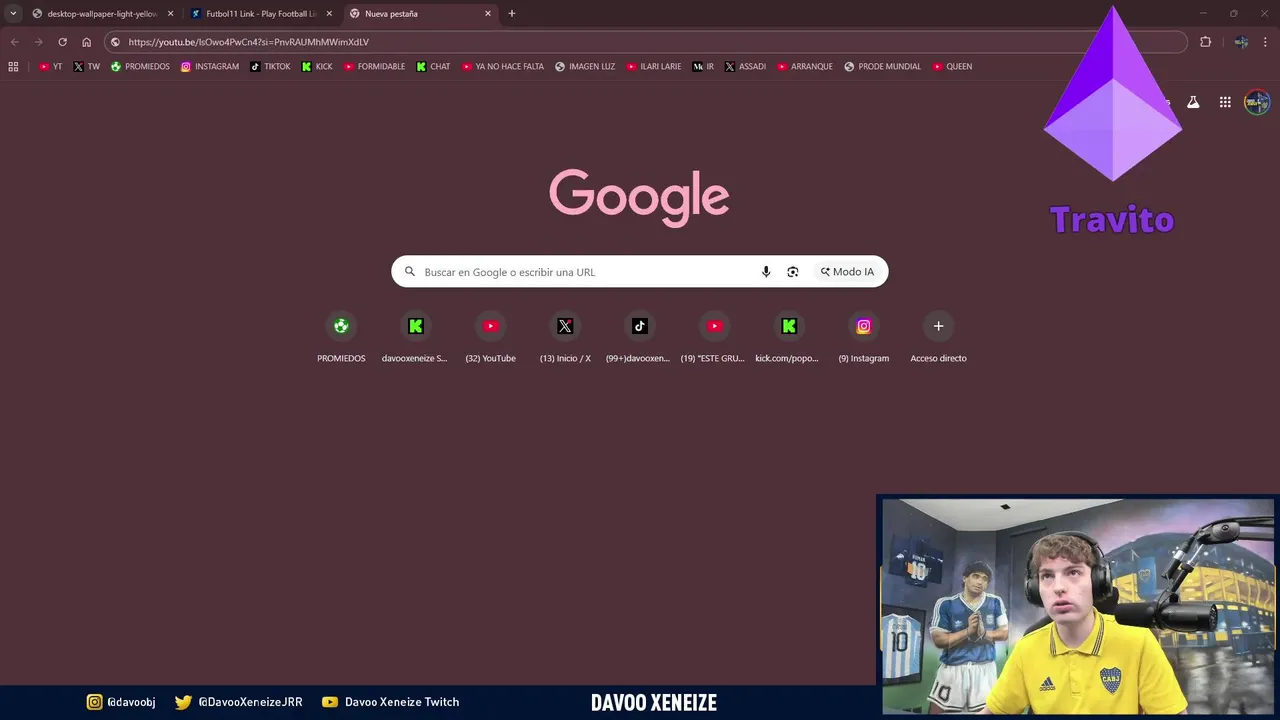Add a shortcut with Acceso directo
Viewport: 1280px width, 720px height.
938,338
